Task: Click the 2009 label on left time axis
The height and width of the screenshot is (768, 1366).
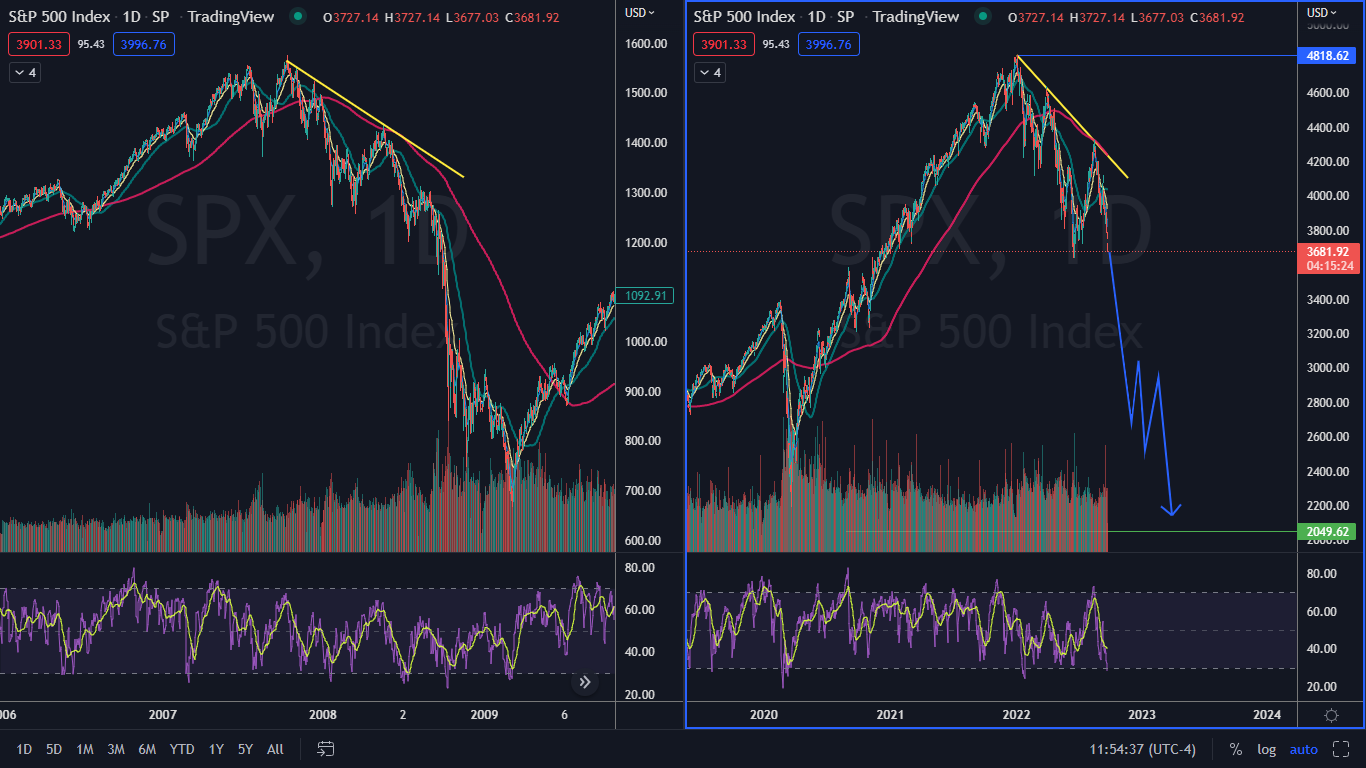Action: click(484, 714)
